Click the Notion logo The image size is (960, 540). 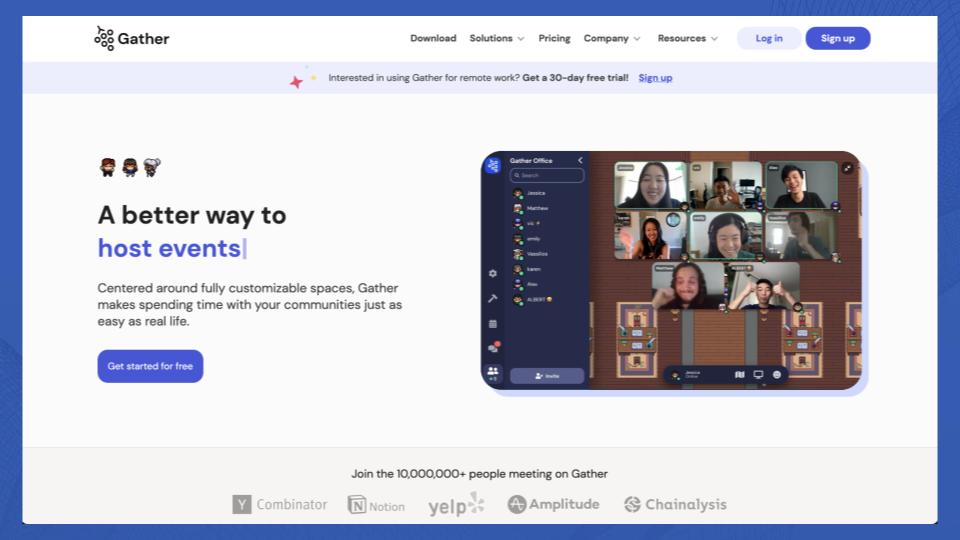[x=376, y=505]
